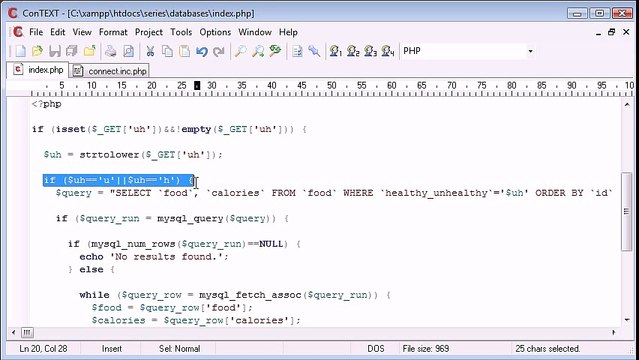Click the vertical scrollbar down arrow
The height and width of the screenshot is (360, 639).
click(x=627, y=320)
